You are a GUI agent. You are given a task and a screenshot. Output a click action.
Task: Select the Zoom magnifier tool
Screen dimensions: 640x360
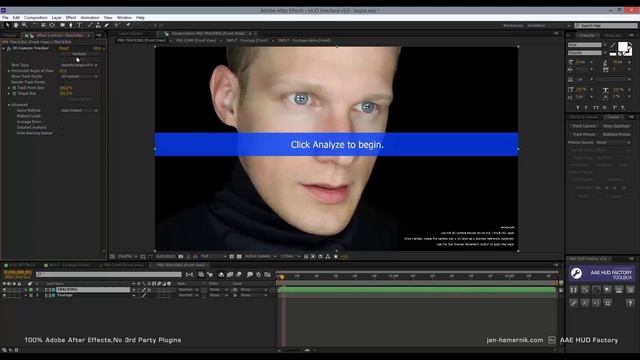click(24, 25)
